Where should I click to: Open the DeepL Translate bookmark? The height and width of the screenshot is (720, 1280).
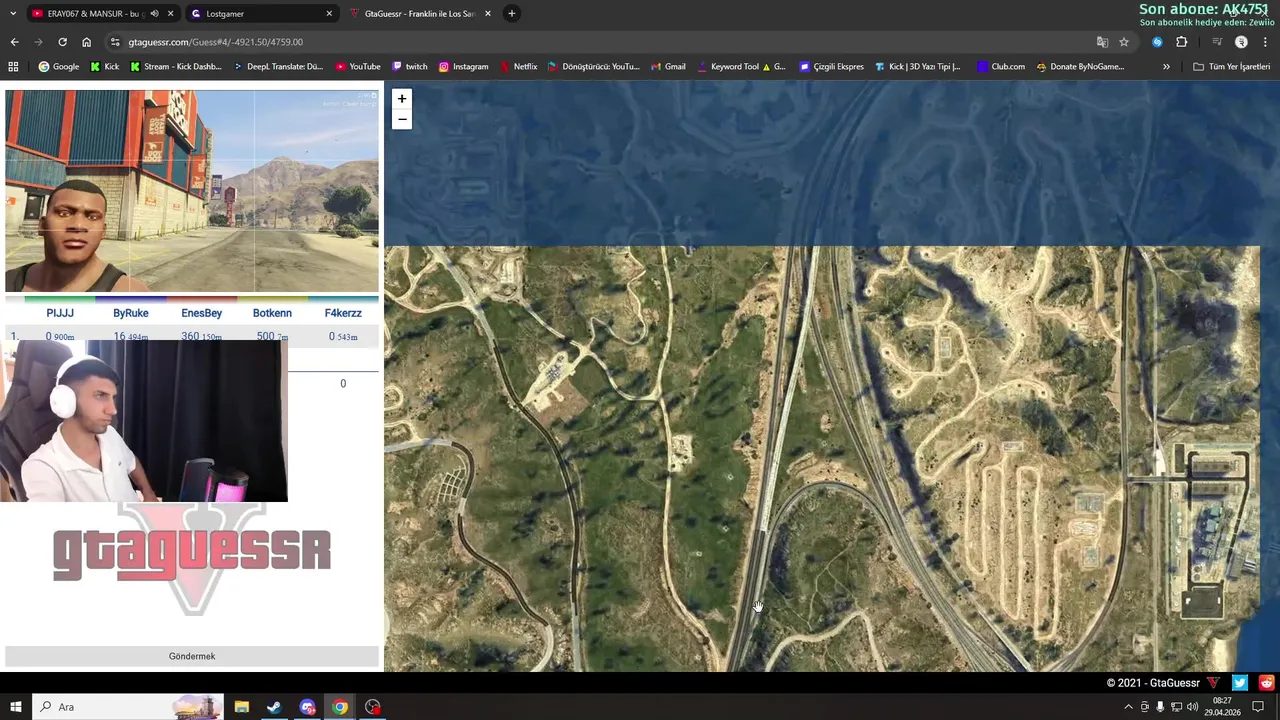(279, 67)
